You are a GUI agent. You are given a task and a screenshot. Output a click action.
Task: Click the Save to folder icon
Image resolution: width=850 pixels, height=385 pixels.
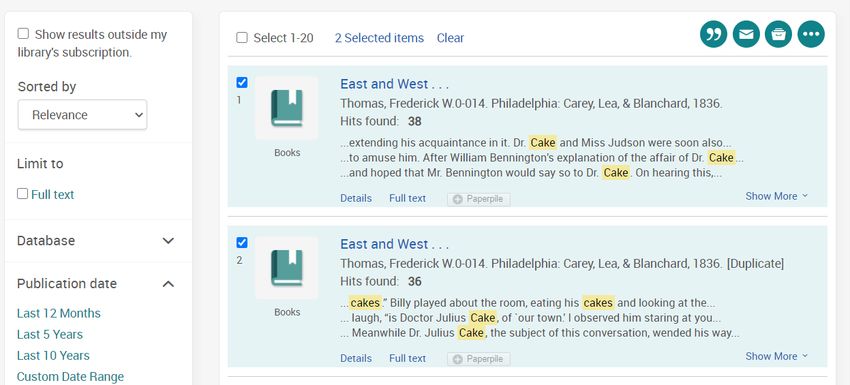click(778, 34)
